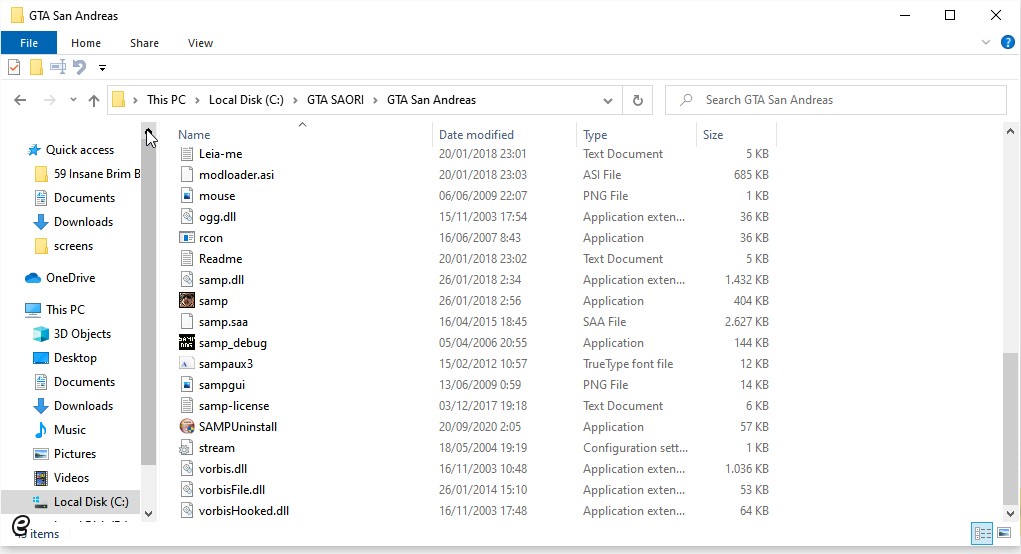The image size is (1021, 554).
Task: Expand chevron after This PC breadcrumb
Action: coord(197,100)
